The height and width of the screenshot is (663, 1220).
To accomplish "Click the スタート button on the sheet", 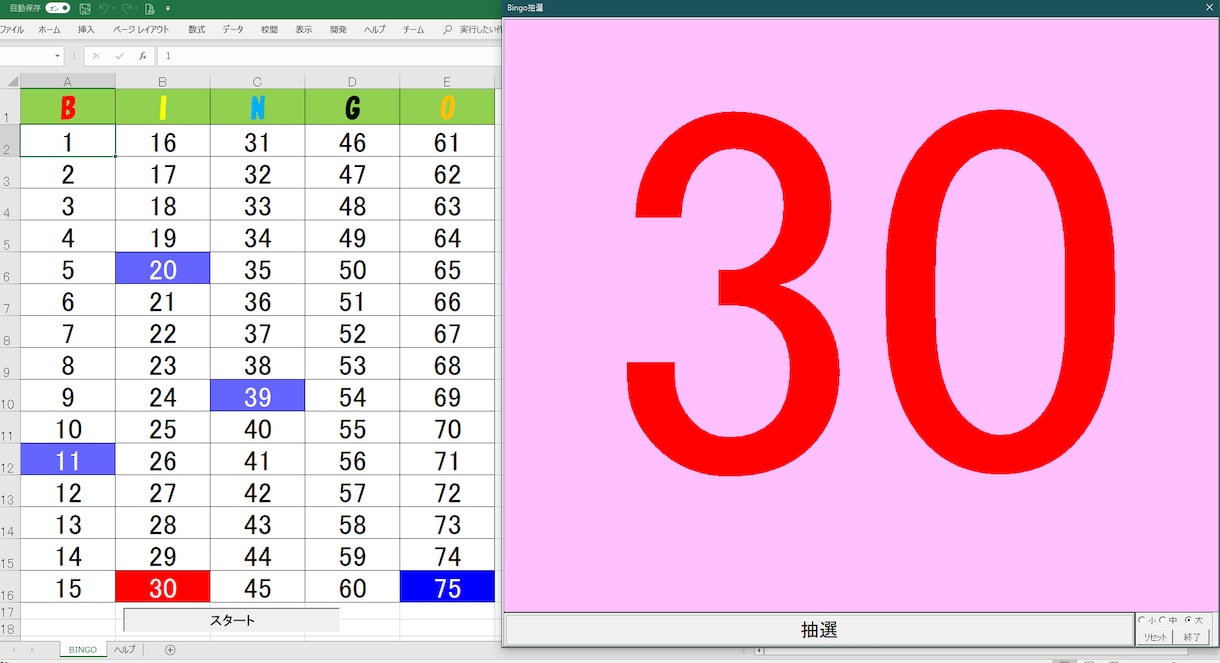I will [x=231, y=620].
